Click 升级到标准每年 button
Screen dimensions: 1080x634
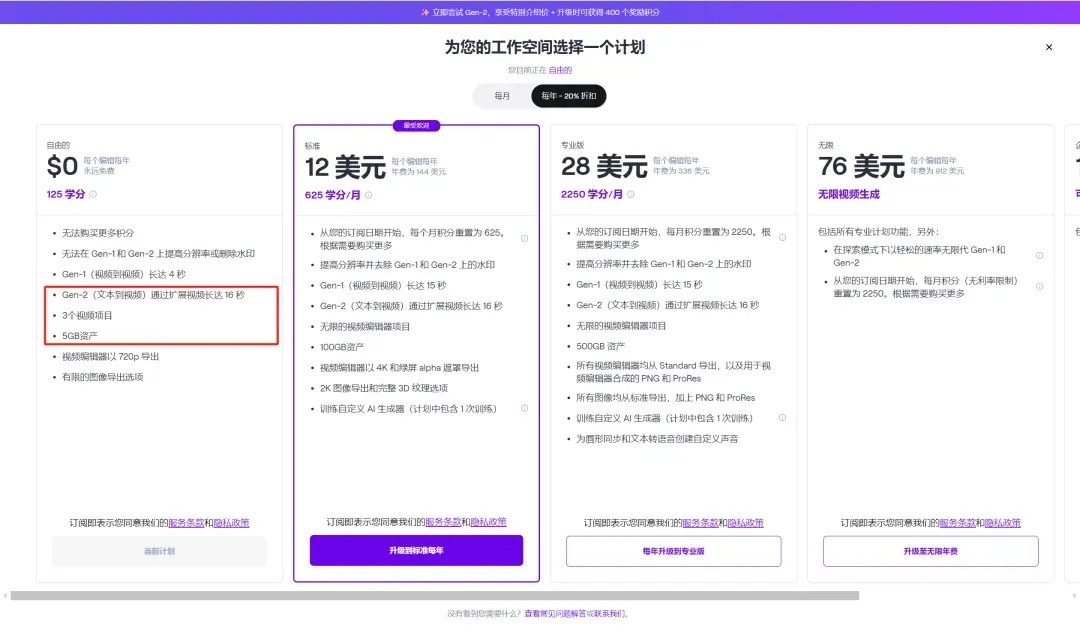click(x=416, y=551)
